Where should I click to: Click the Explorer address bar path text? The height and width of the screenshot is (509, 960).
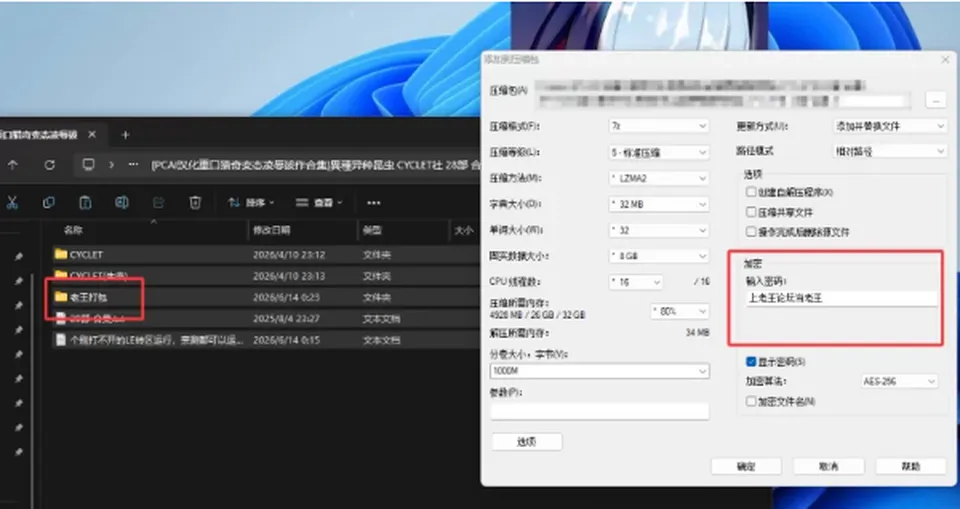(315, 165)
